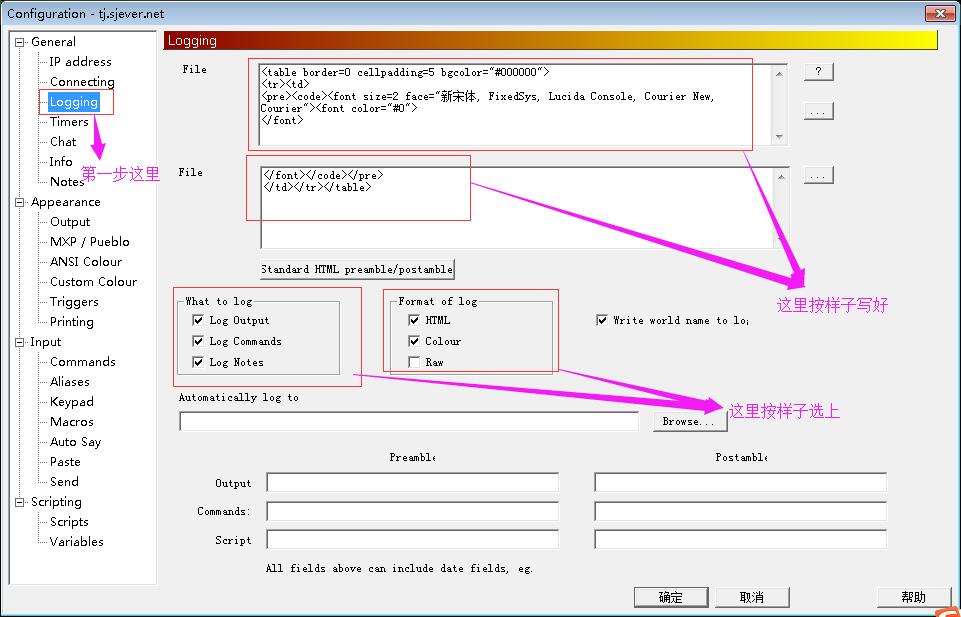Click the Output preamble field
The width and height of the screenshot is (961, 617).
tap(412, 482)
